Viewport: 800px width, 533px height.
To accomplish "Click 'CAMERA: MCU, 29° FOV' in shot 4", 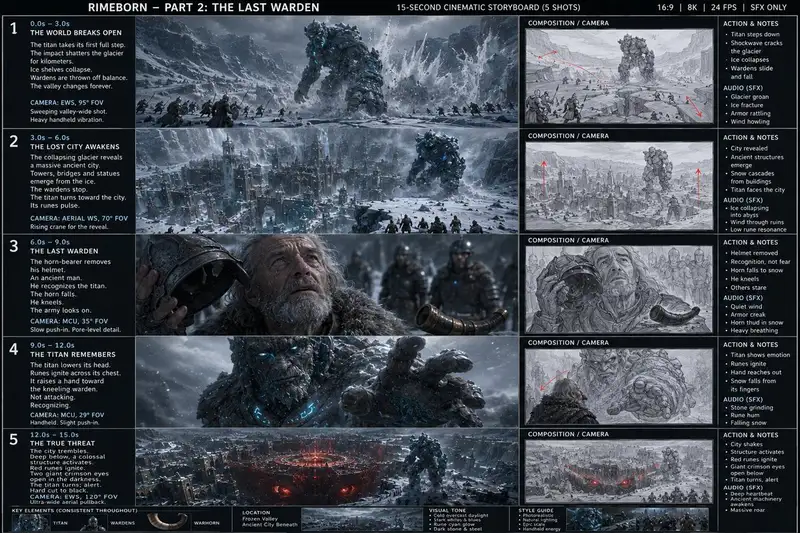I will click(67, 415).
